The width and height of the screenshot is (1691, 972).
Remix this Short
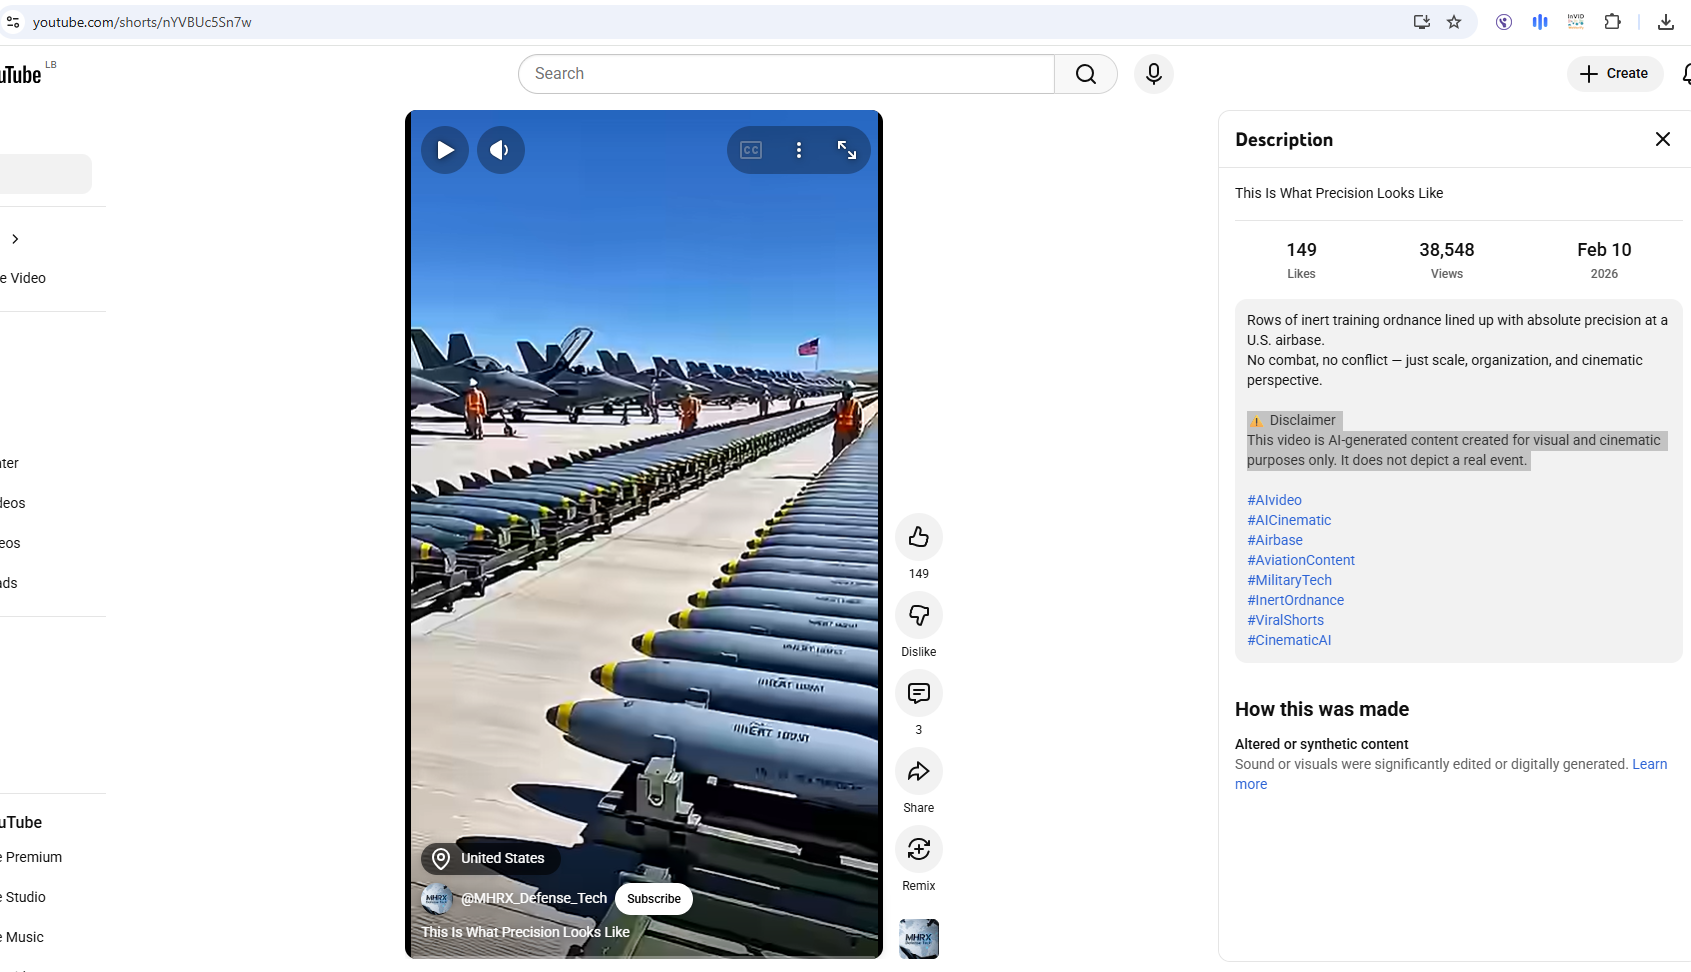[x=918, y=849]
